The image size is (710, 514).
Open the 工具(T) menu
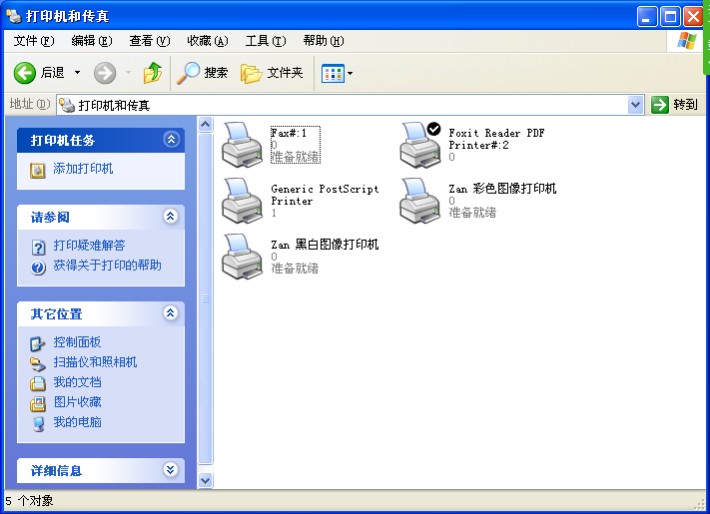(x=265, y=41)
